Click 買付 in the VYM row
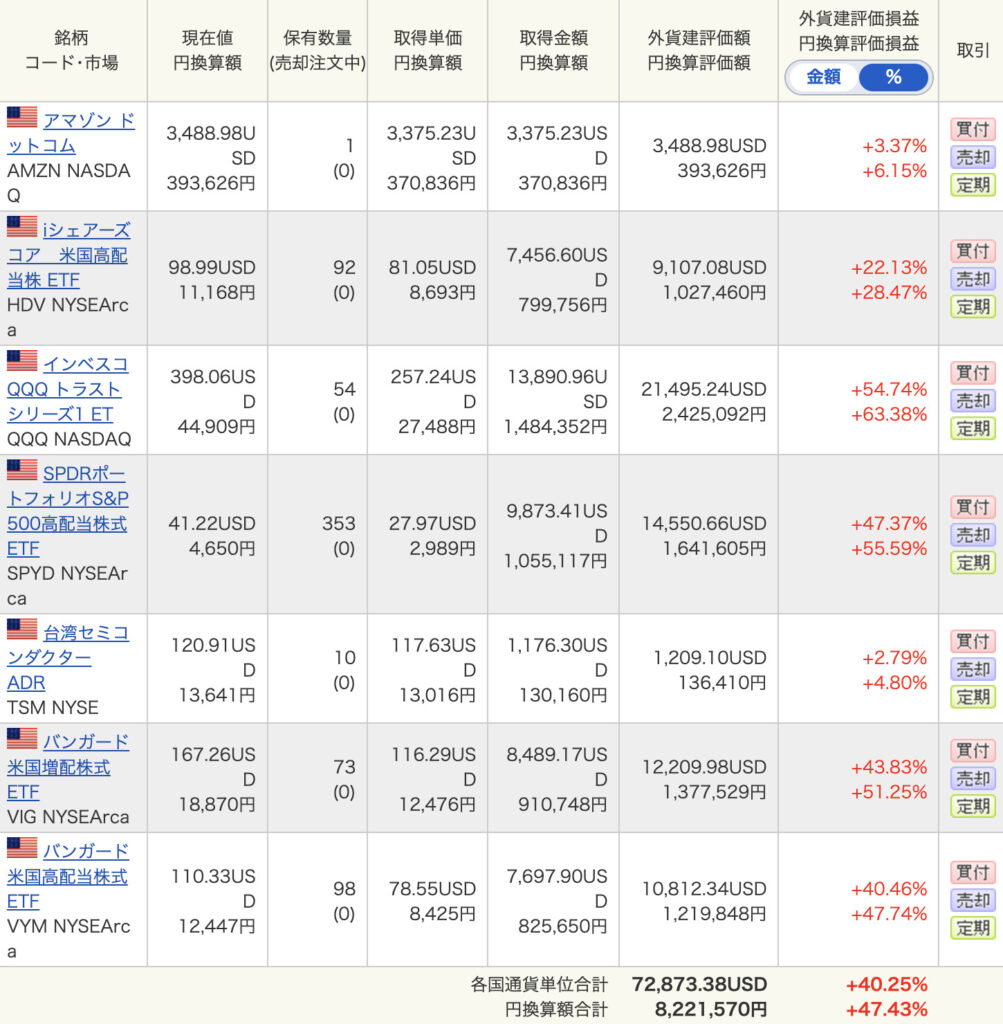1003x1024 pixels. (972, 872)
